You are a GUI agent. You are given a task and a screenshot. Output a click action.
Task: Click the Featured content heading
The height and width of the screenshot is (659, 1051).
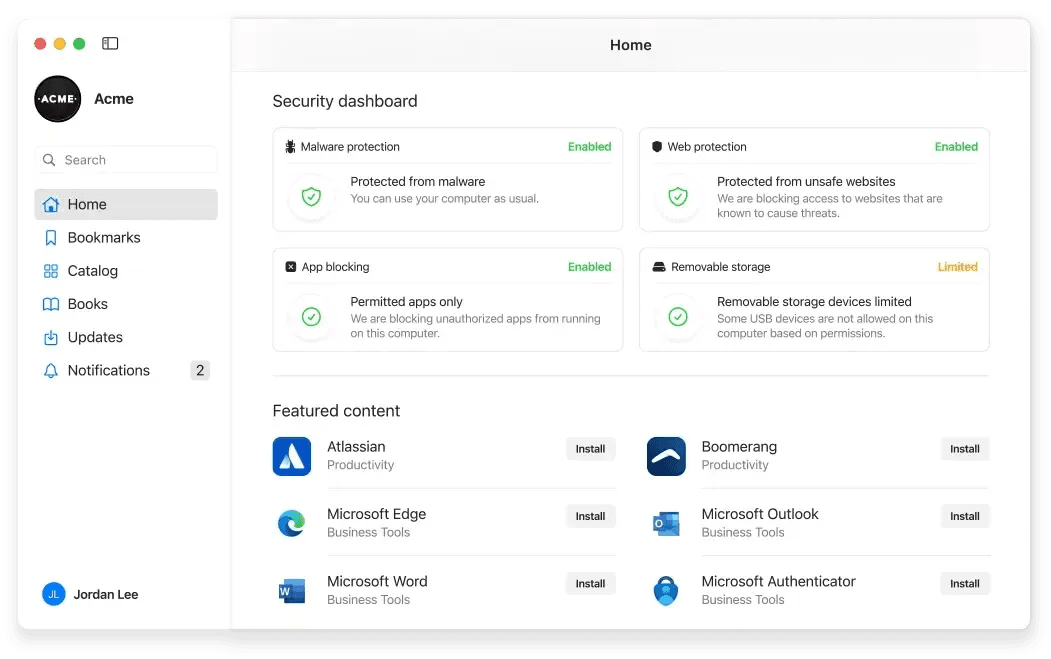coord(336,411)
